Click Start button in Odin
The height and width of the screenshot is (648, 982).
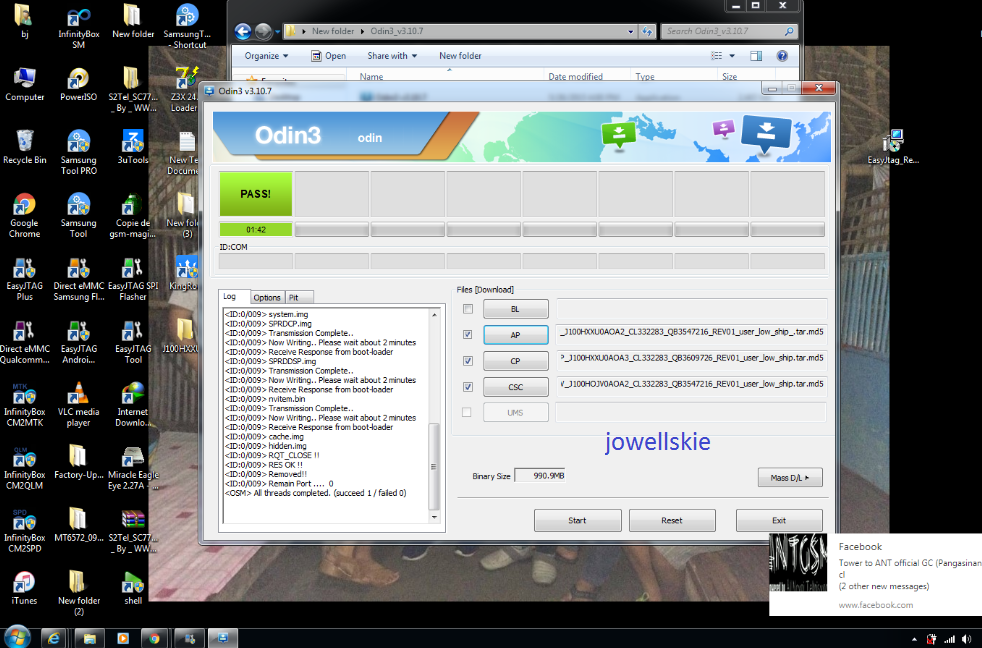(x=577, y=520)
